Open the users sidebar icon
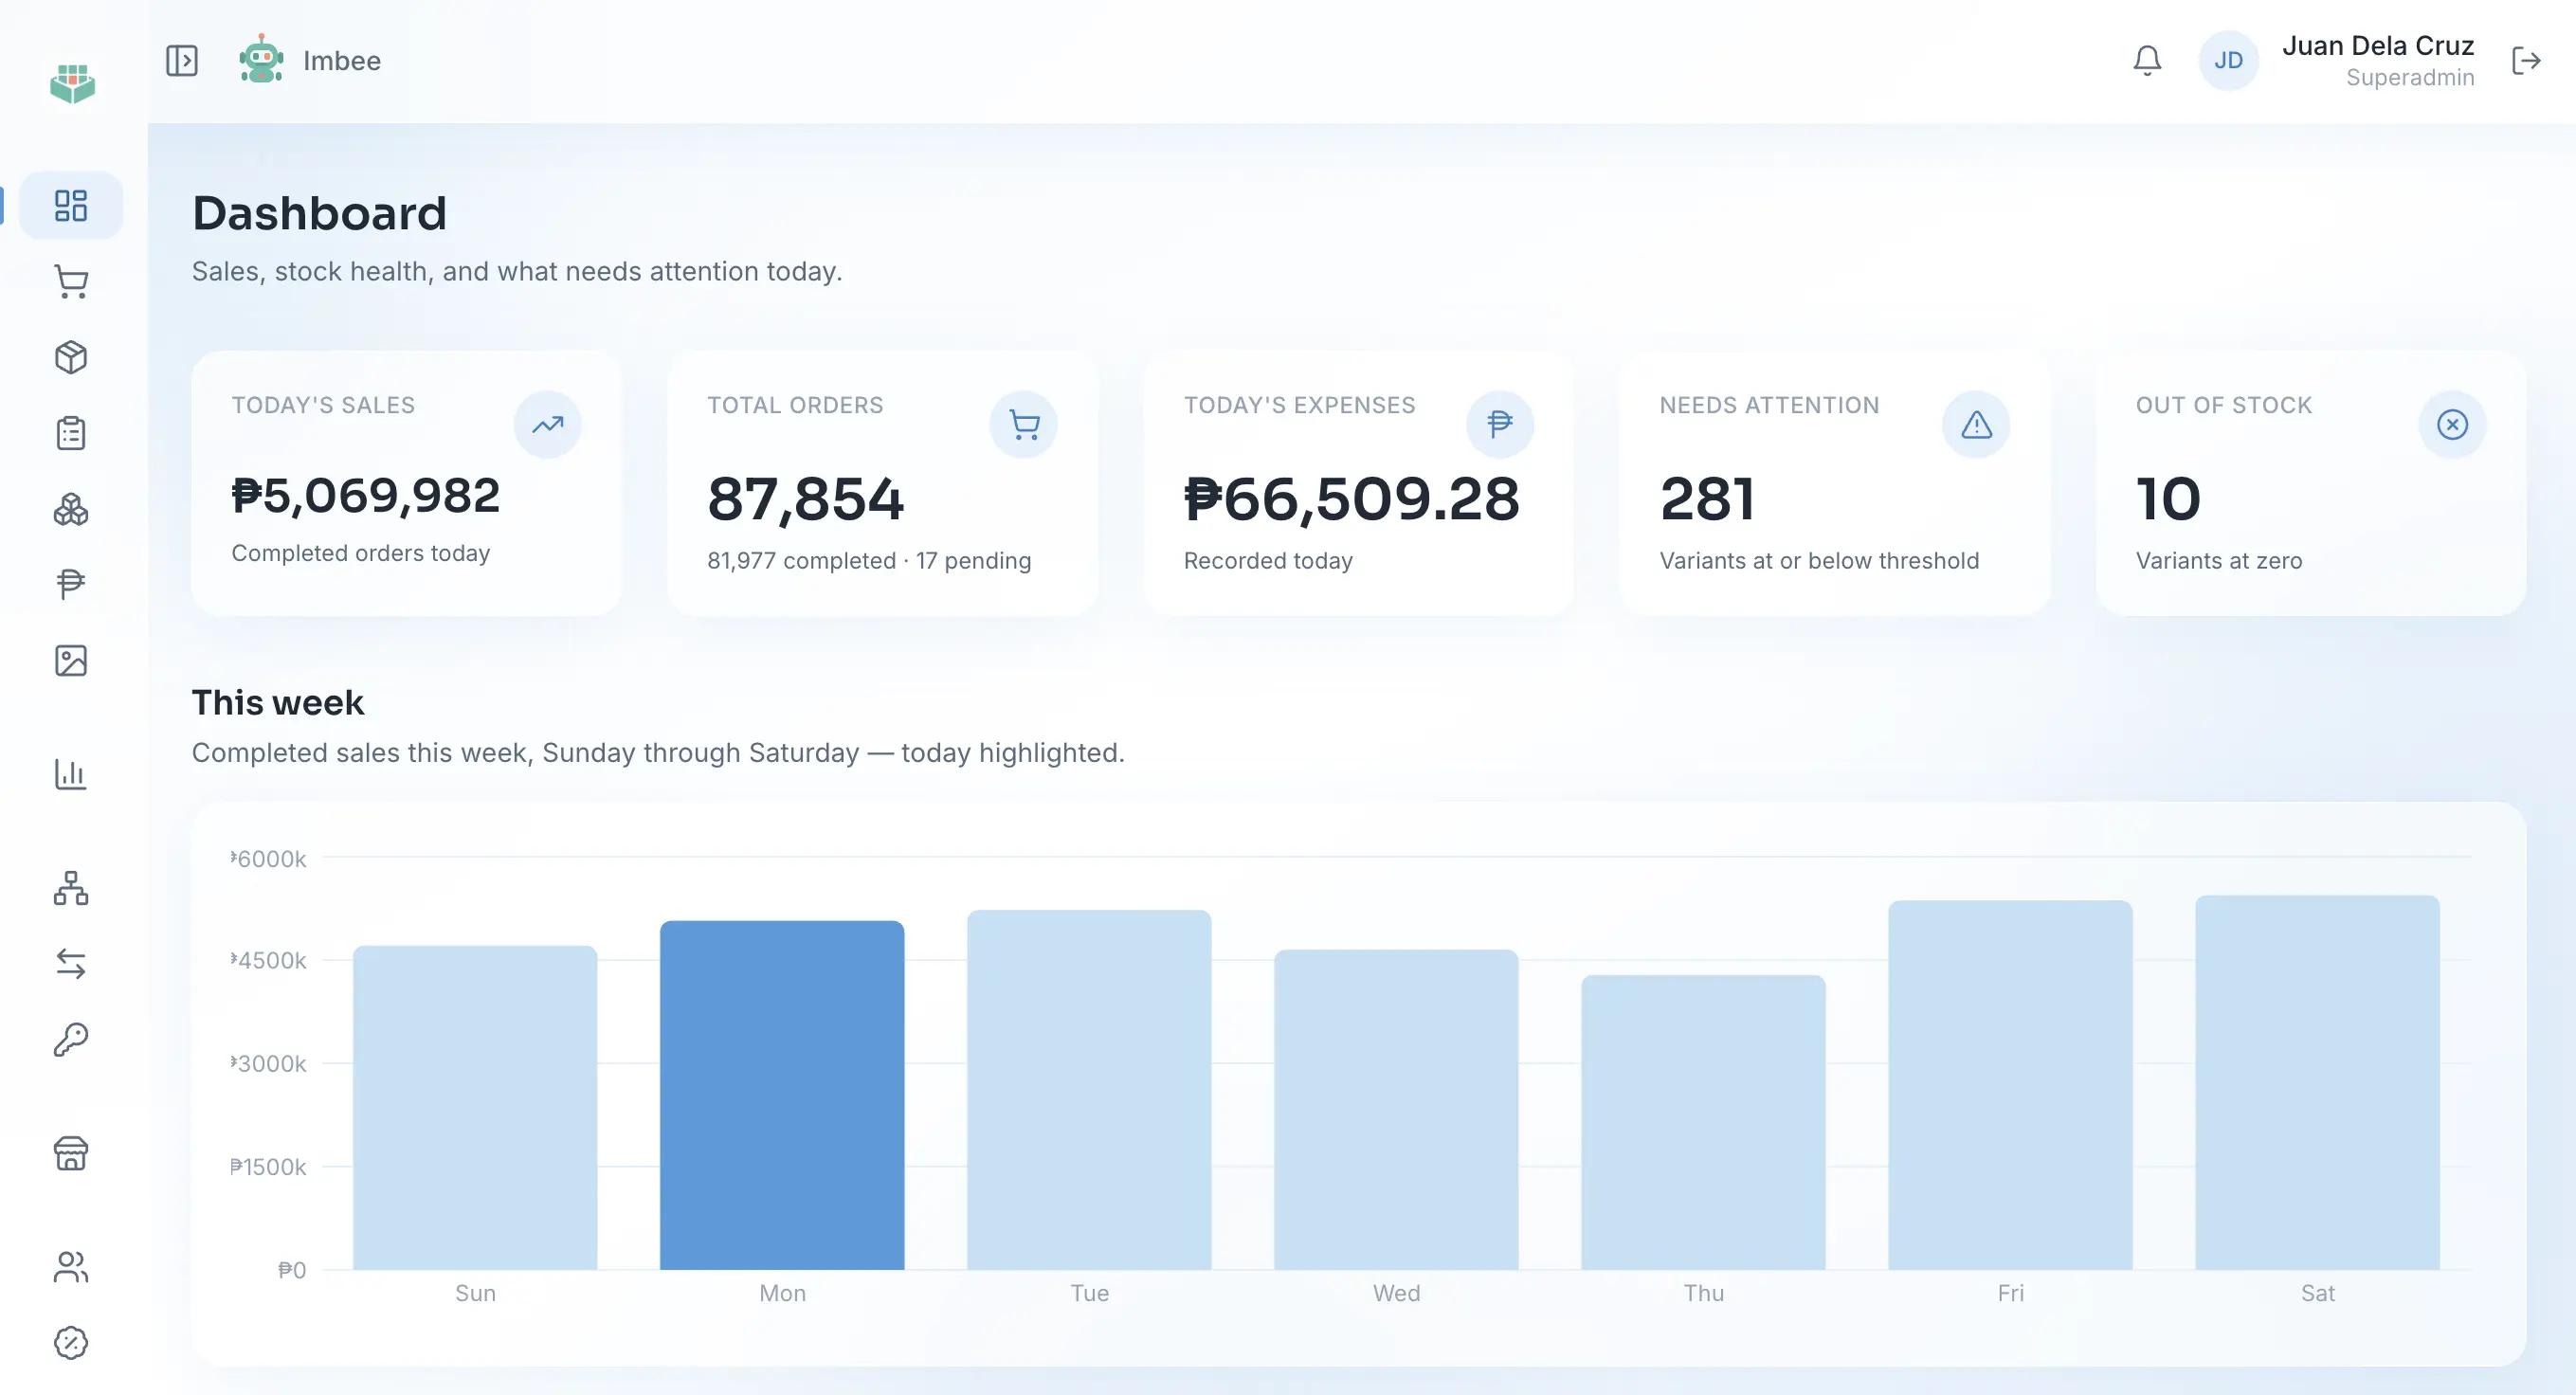Viewport: 2576px width, 1395px height. [71, 1267]
